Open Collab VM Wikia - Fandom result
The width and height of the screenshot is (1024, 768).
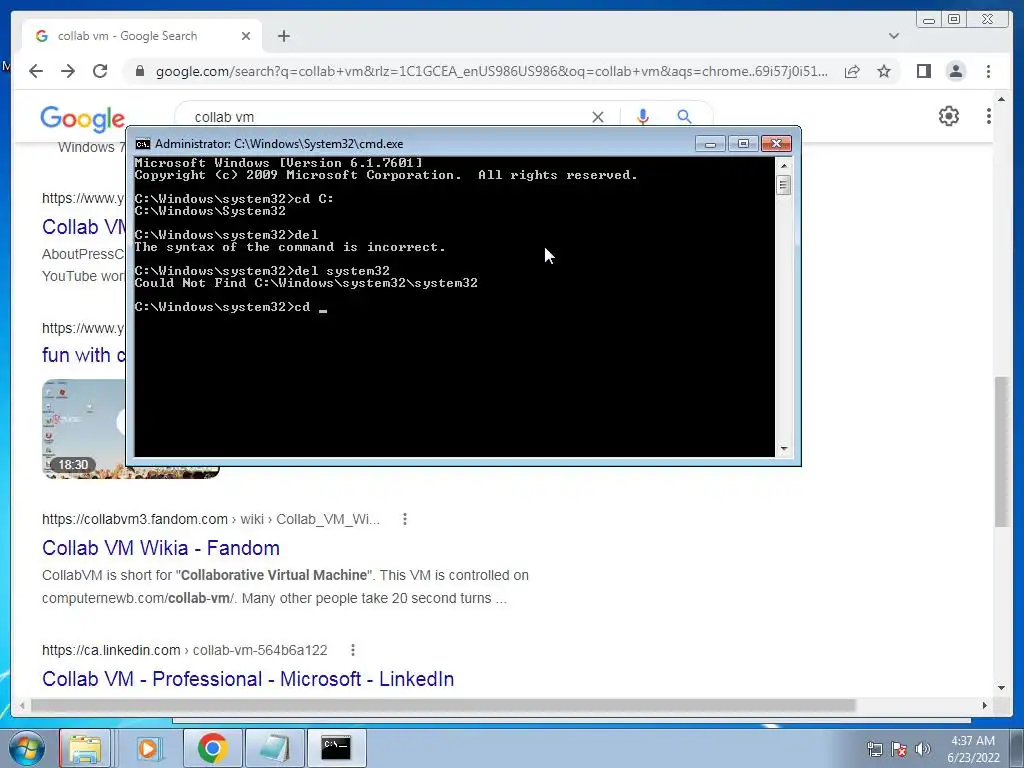point(161,548)
